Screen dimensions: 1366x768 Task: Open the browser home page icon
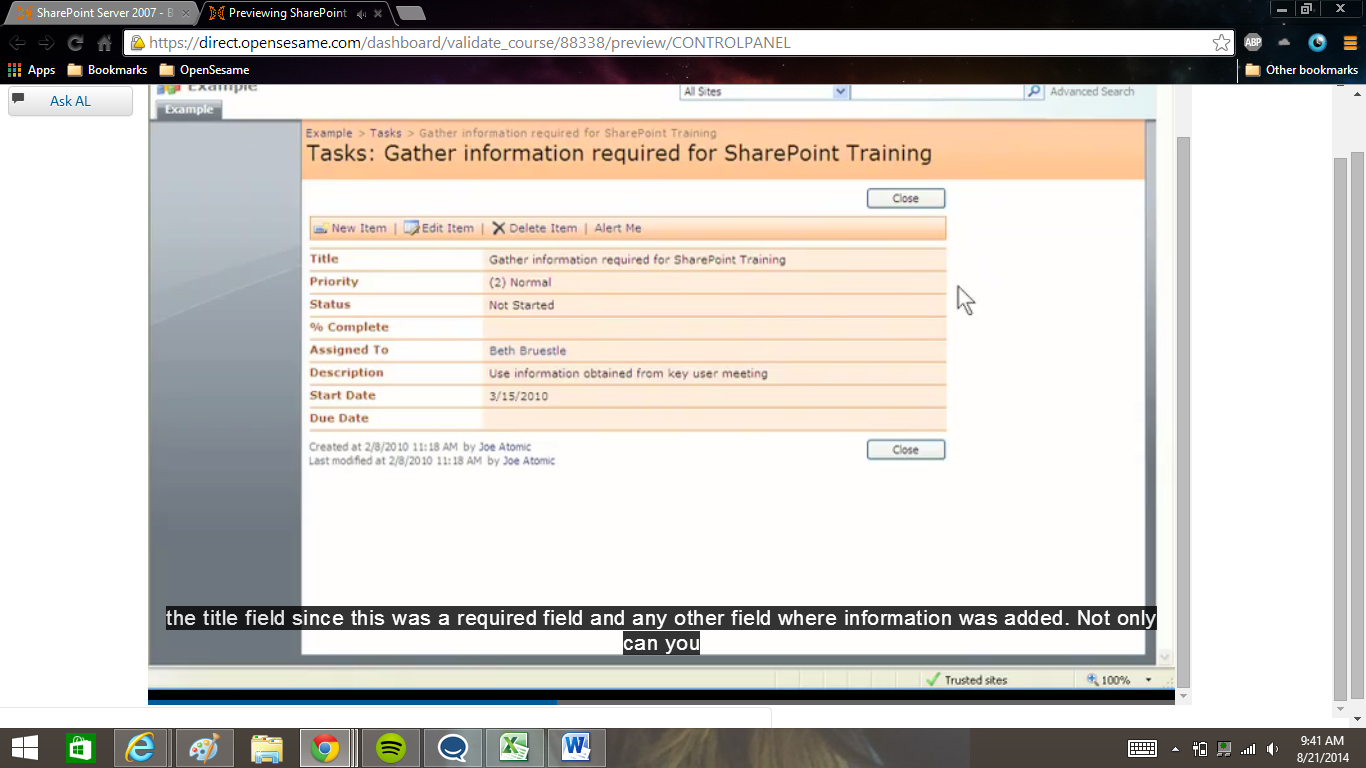tap(104, 43)
